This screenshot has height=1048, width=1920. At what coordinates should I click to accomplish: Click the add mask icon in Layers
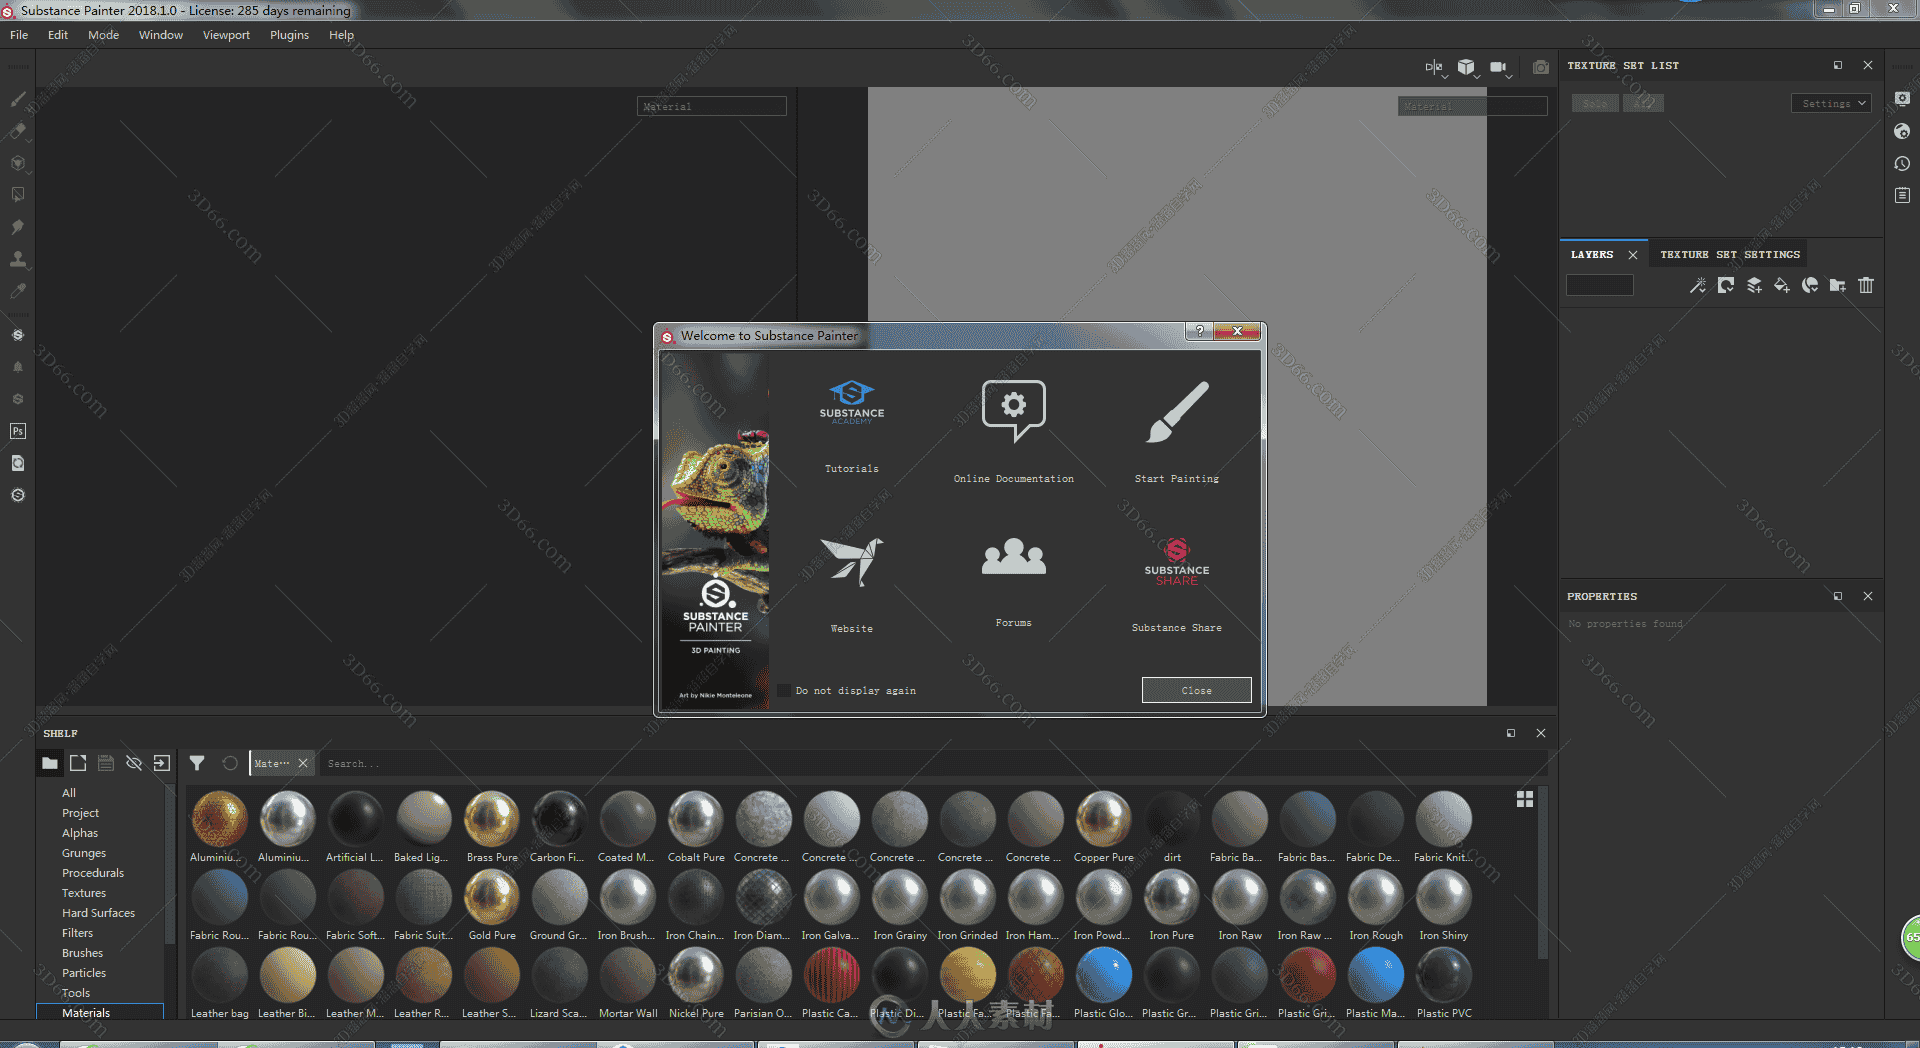tap(1726, 286)
